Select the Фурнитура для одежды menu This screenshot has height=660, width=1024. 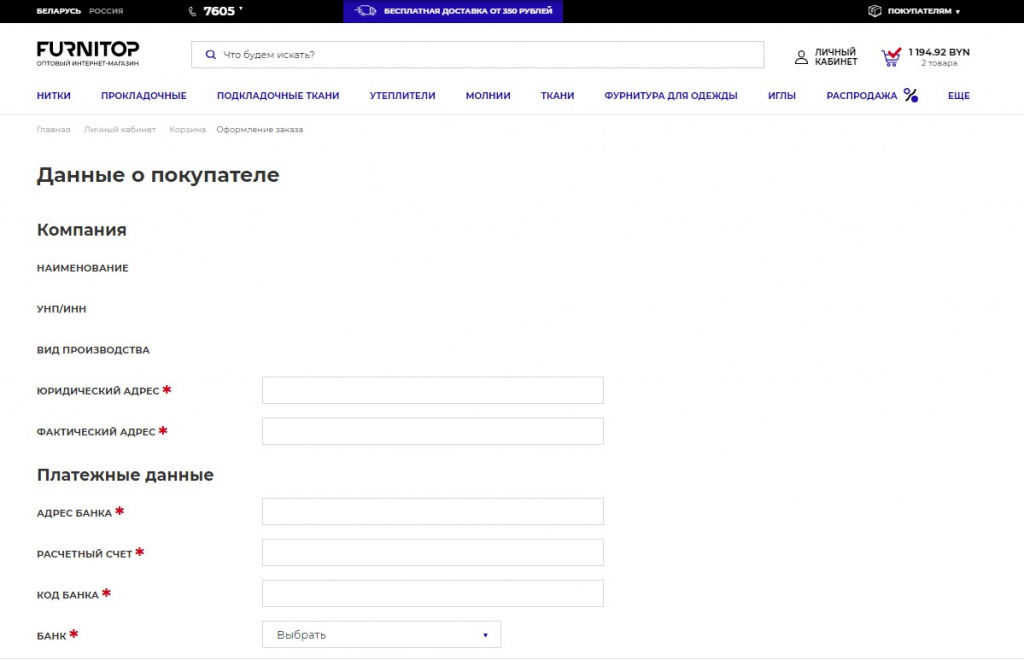click(670, 96)
